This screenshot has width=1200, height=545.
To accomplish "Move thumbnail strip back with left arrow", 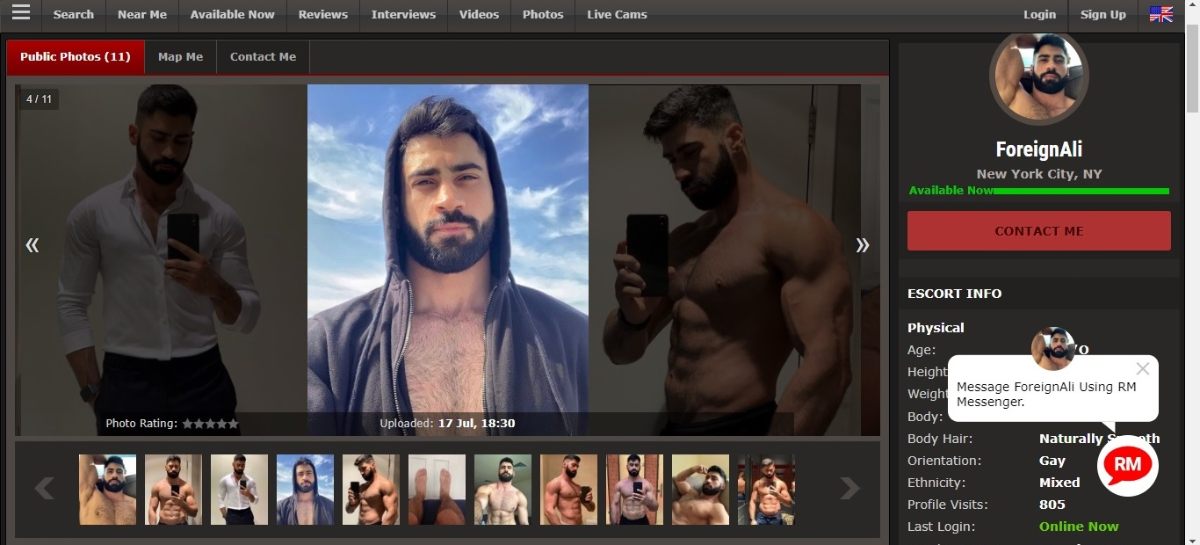I will tap(45, 488).
